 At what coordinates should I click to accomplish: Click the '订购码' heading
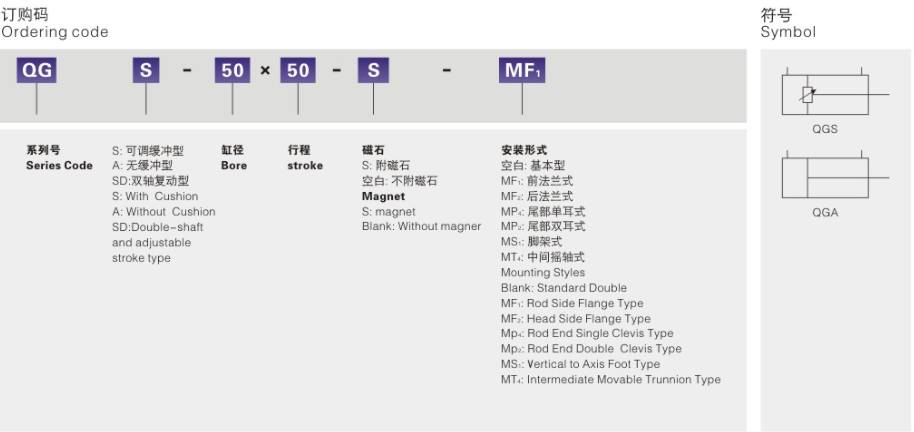(24, 13)
